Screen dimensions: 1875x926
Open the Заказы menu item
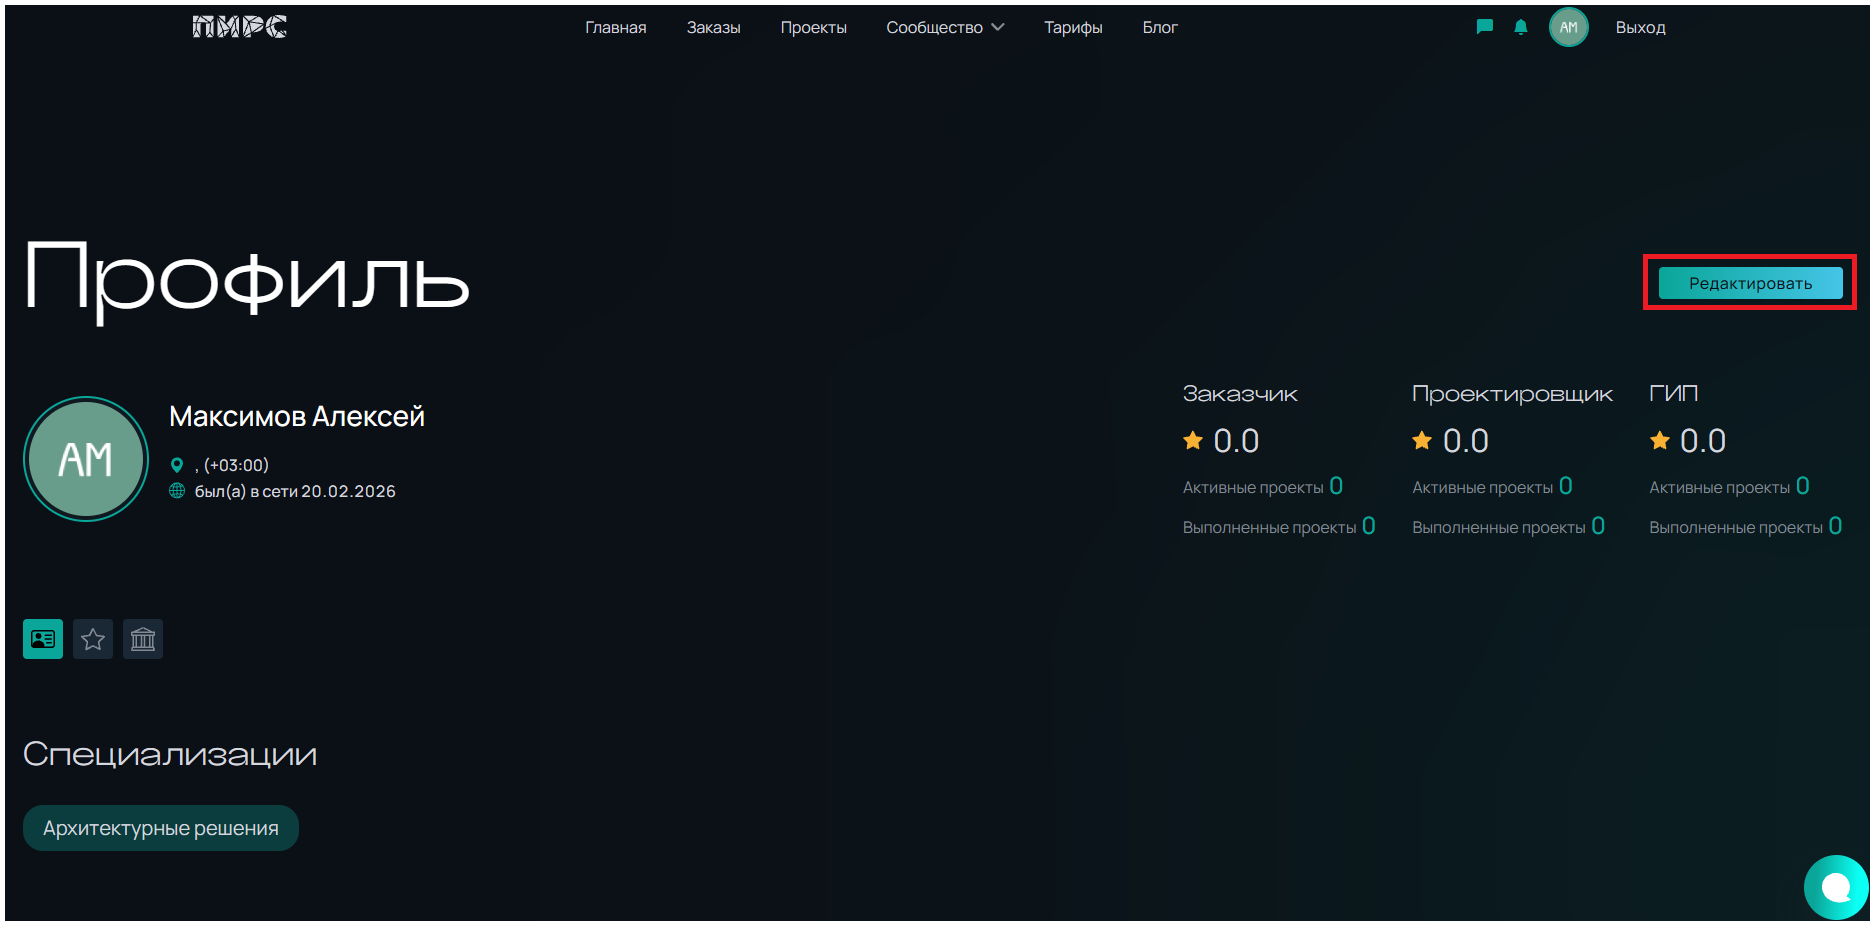pyautogui.click(x=713, y=27)
